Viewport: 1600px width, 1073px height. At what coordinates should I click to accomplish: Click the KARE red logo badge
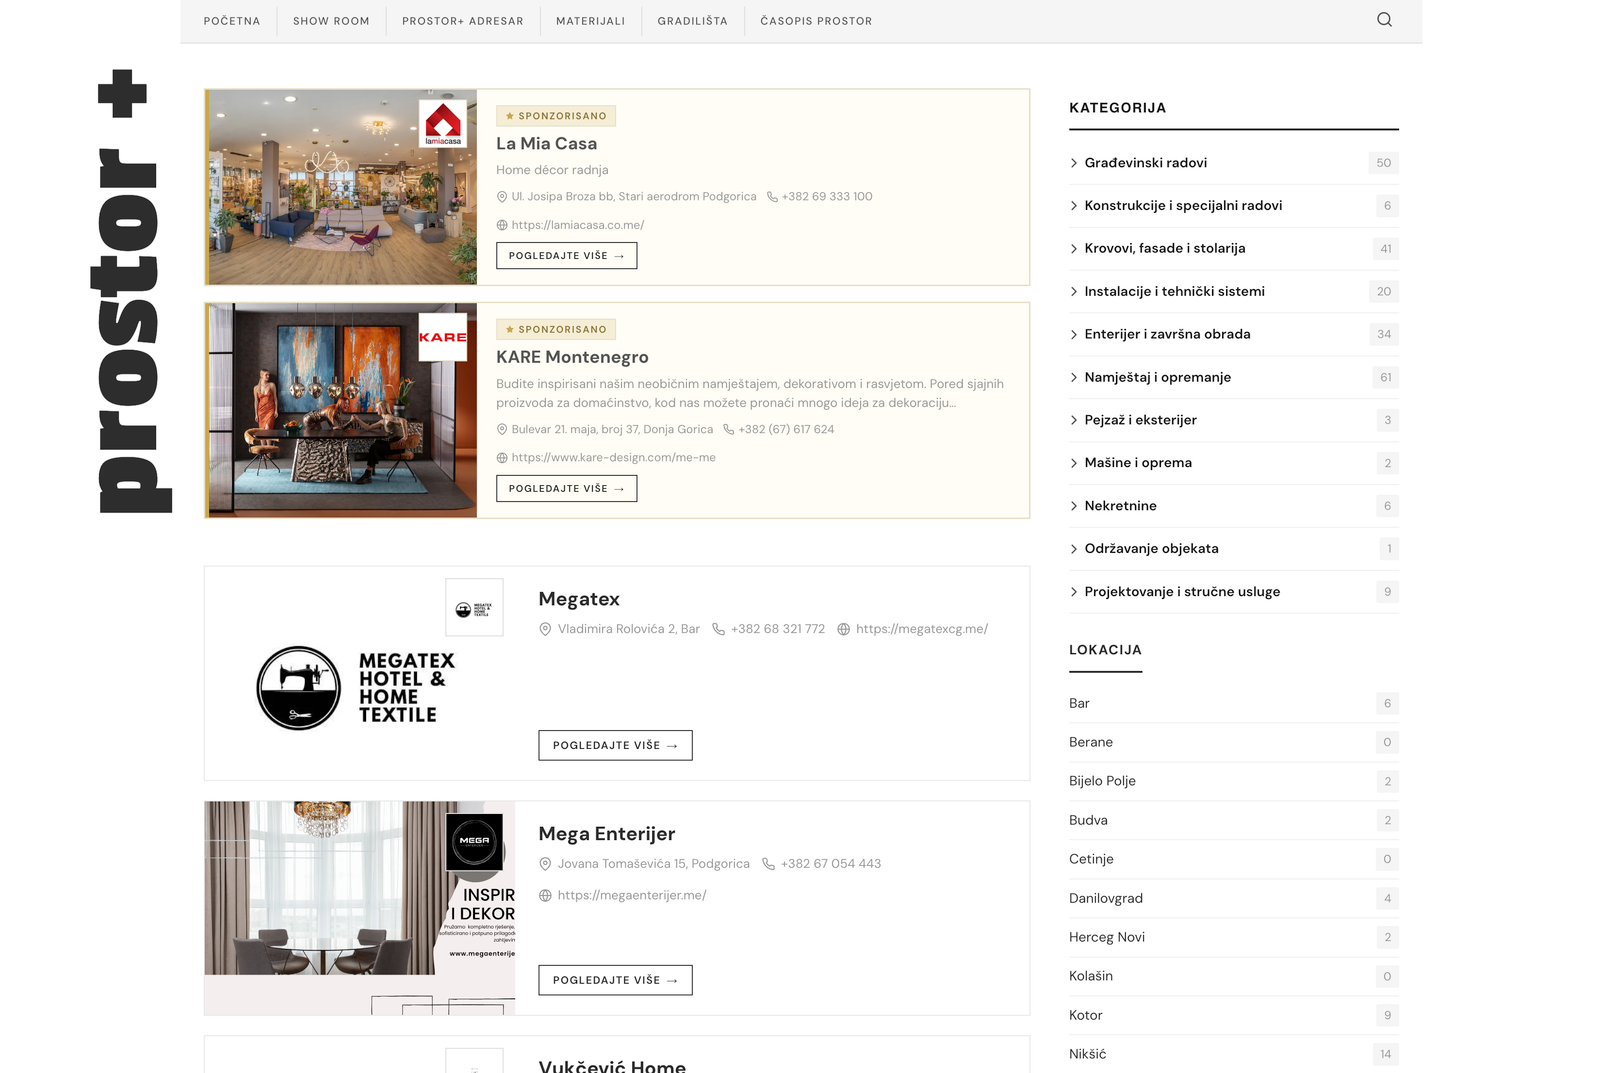443,337
